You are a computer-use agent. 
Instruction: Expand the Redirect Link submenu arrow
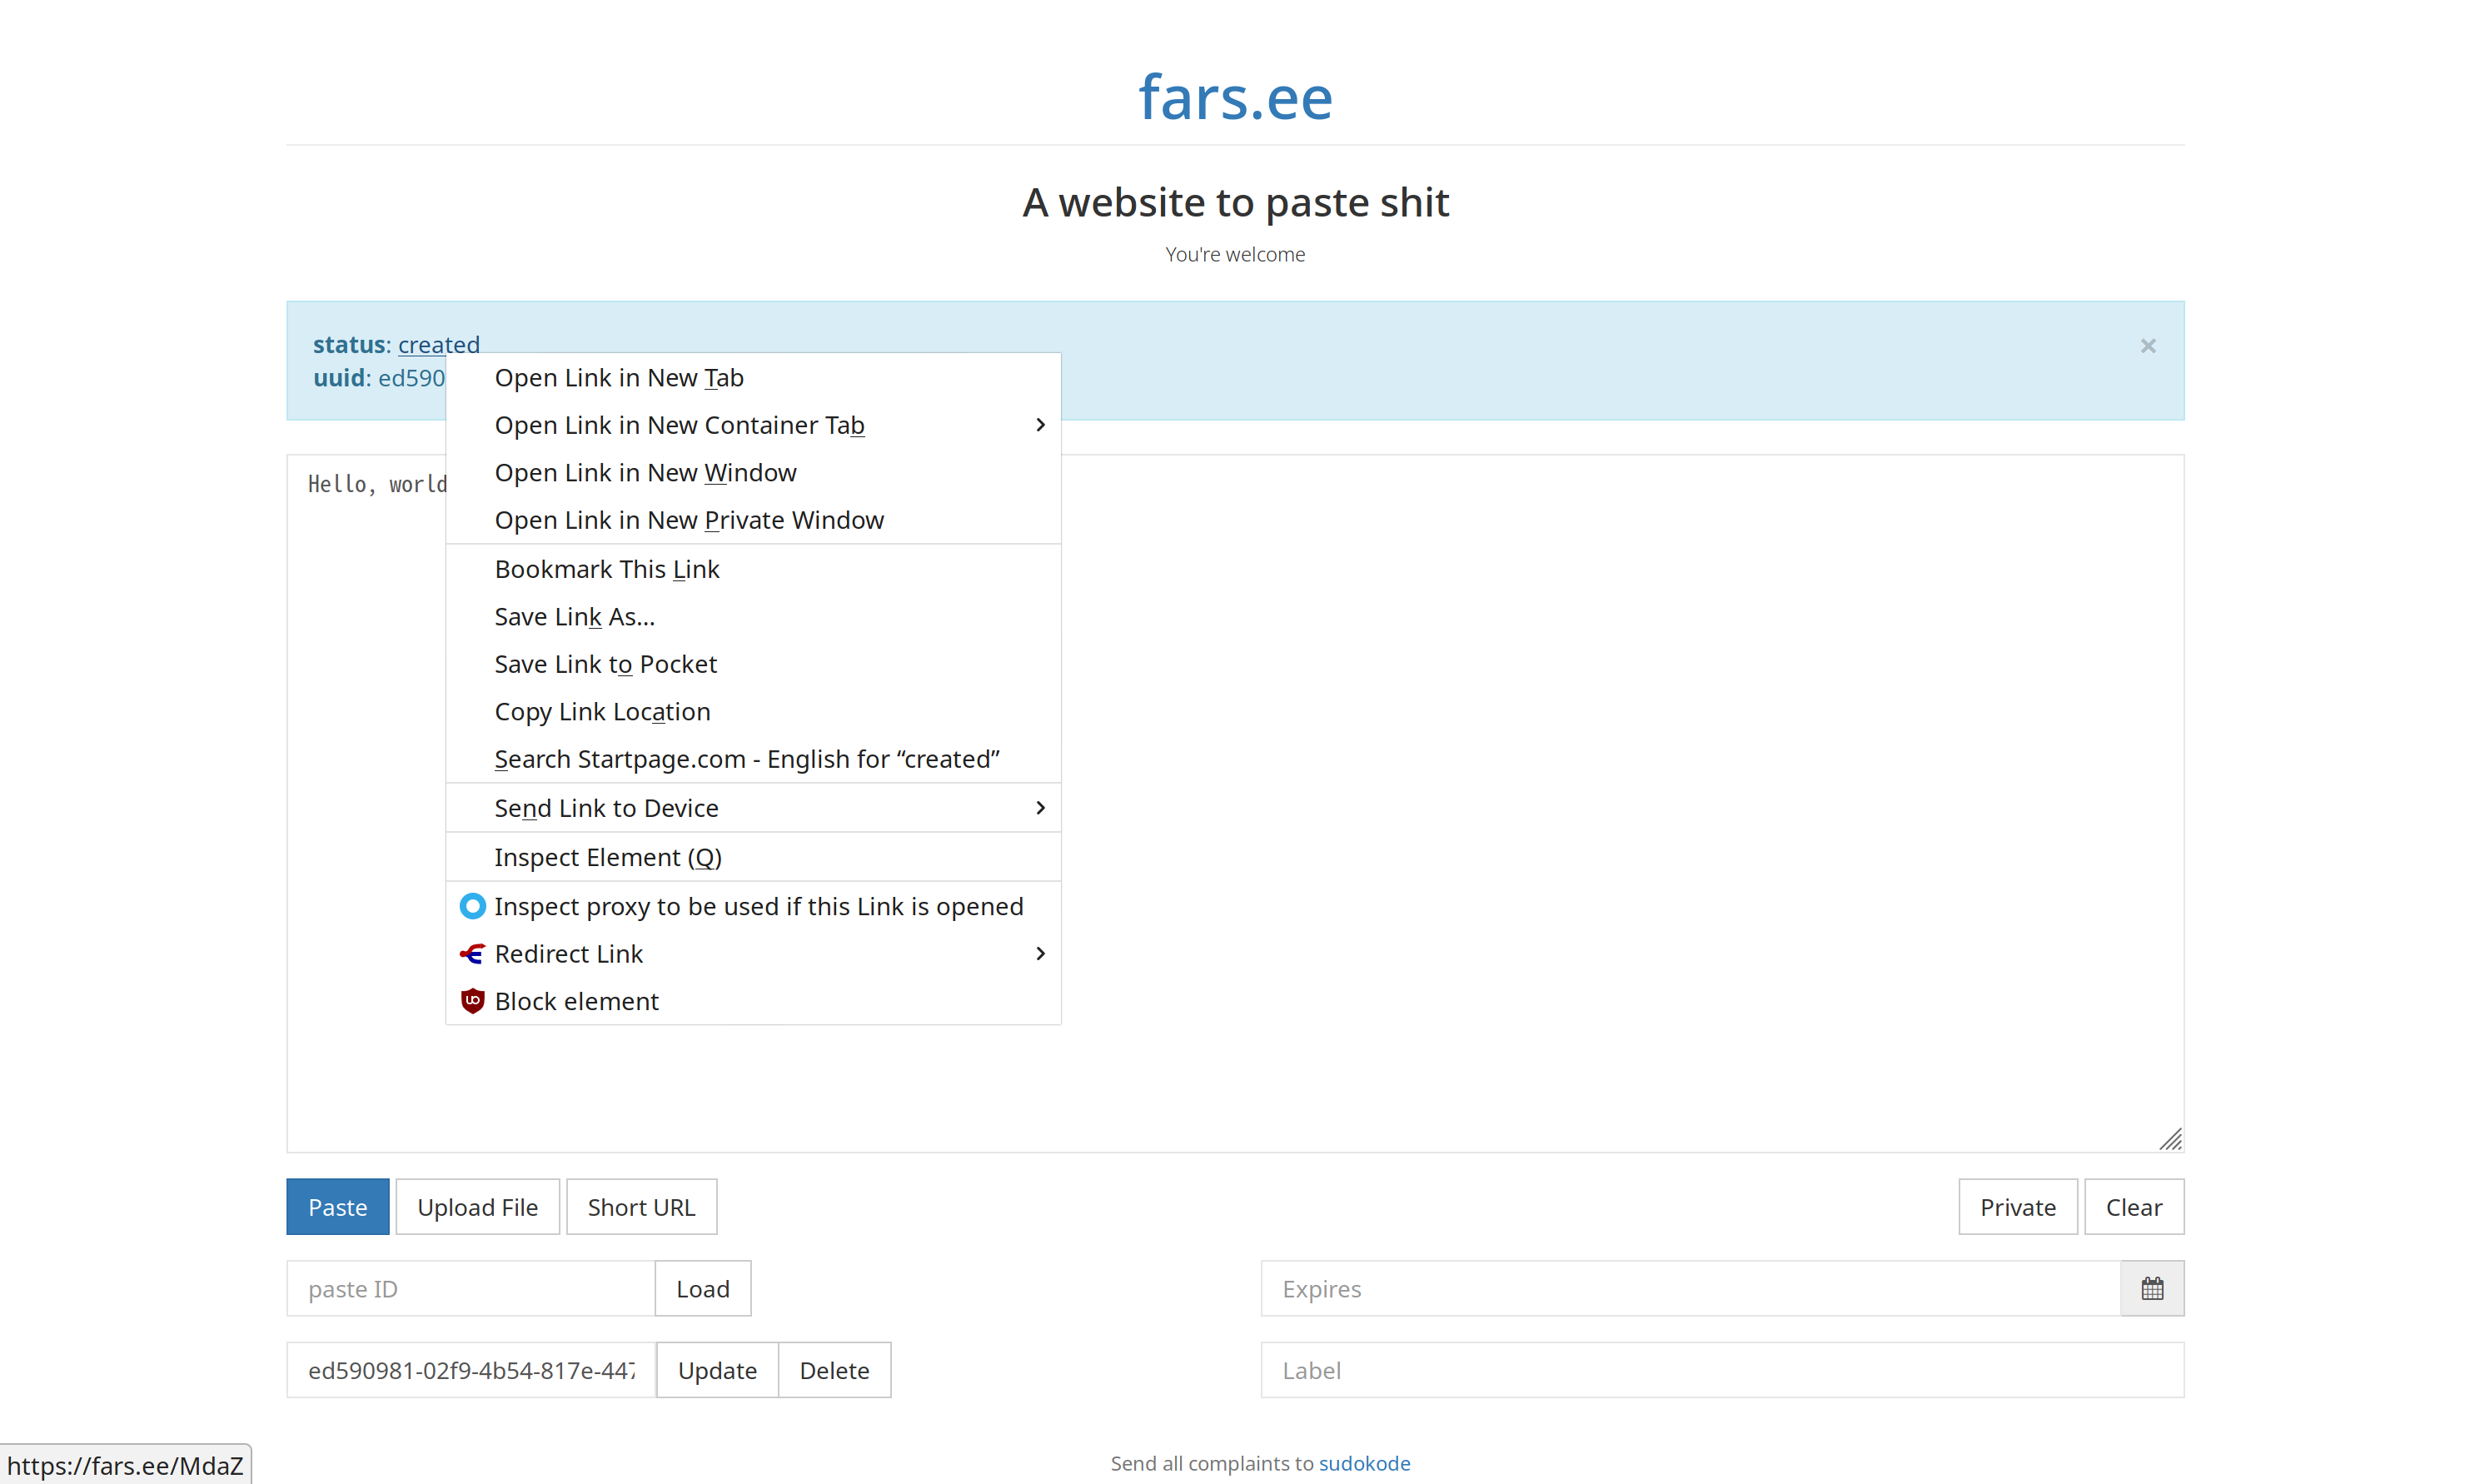coord(1040,954)
